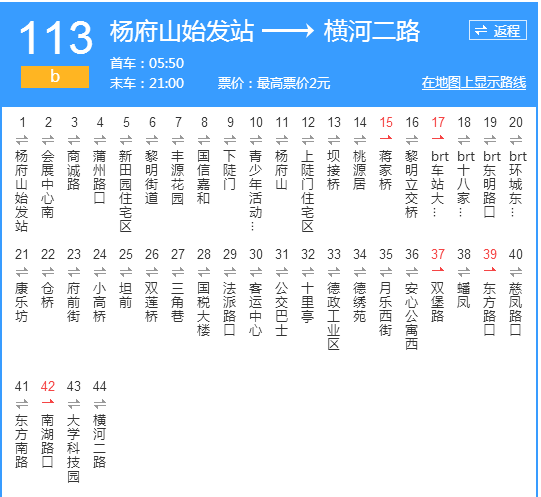Select stop 4 蒲州路口
The width and height of the screenshot is (541, 497).
coord(100,177)
